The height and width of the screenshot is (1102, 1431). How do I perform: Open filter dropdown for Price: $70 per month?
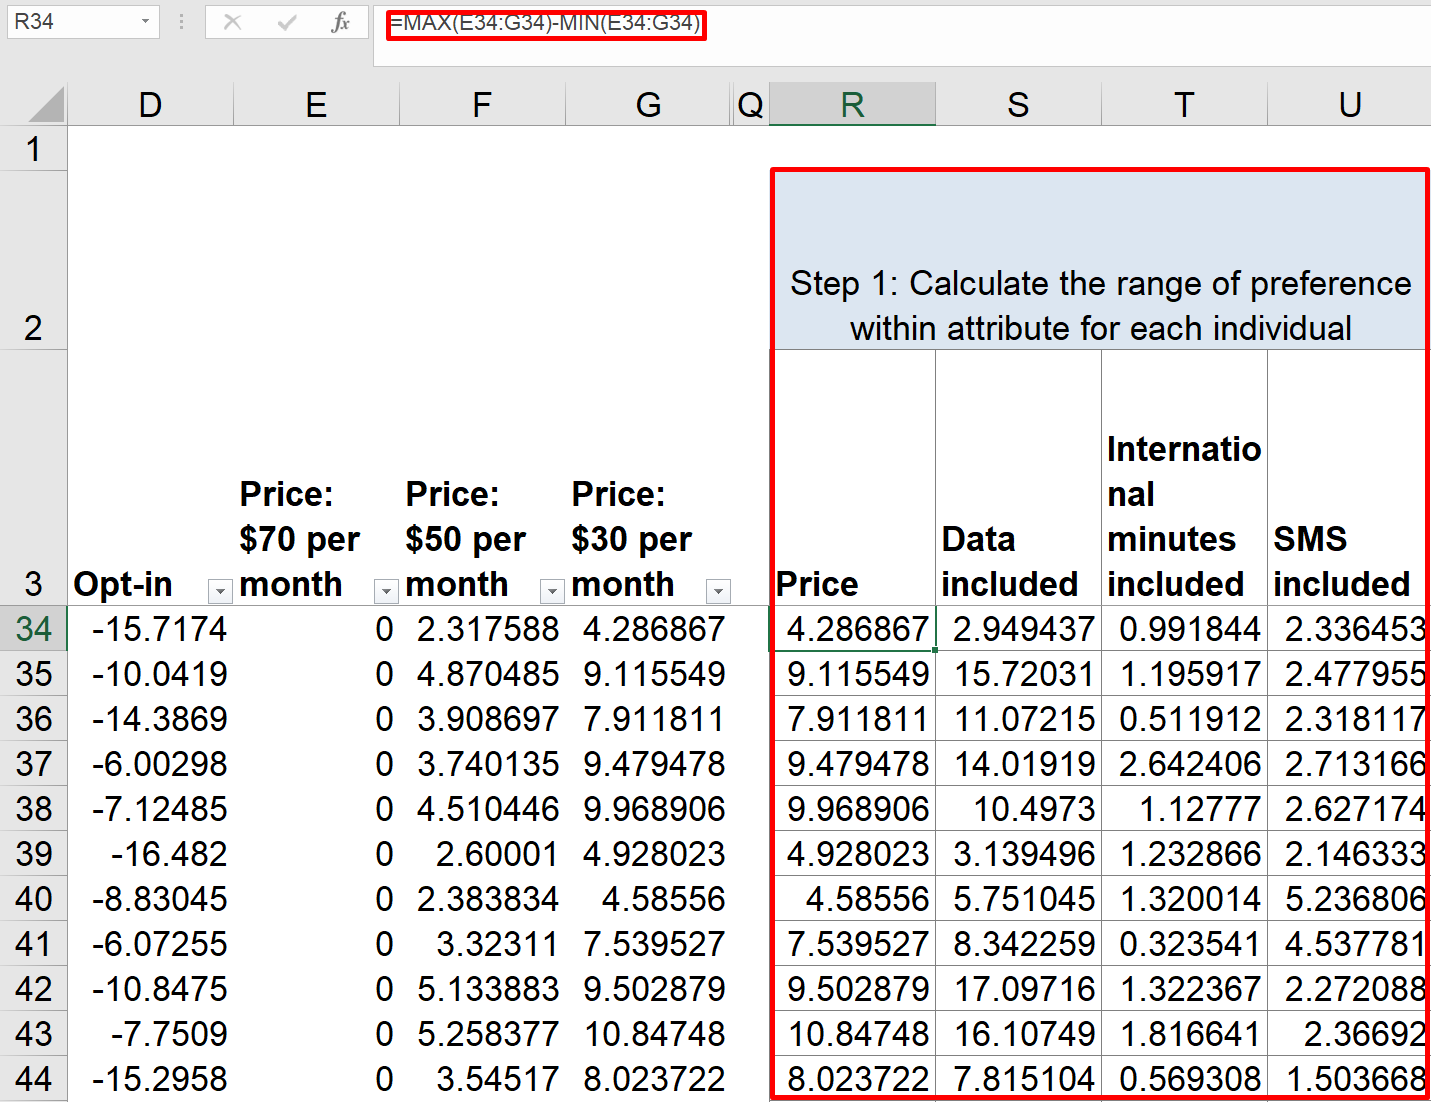click(385, 592)
